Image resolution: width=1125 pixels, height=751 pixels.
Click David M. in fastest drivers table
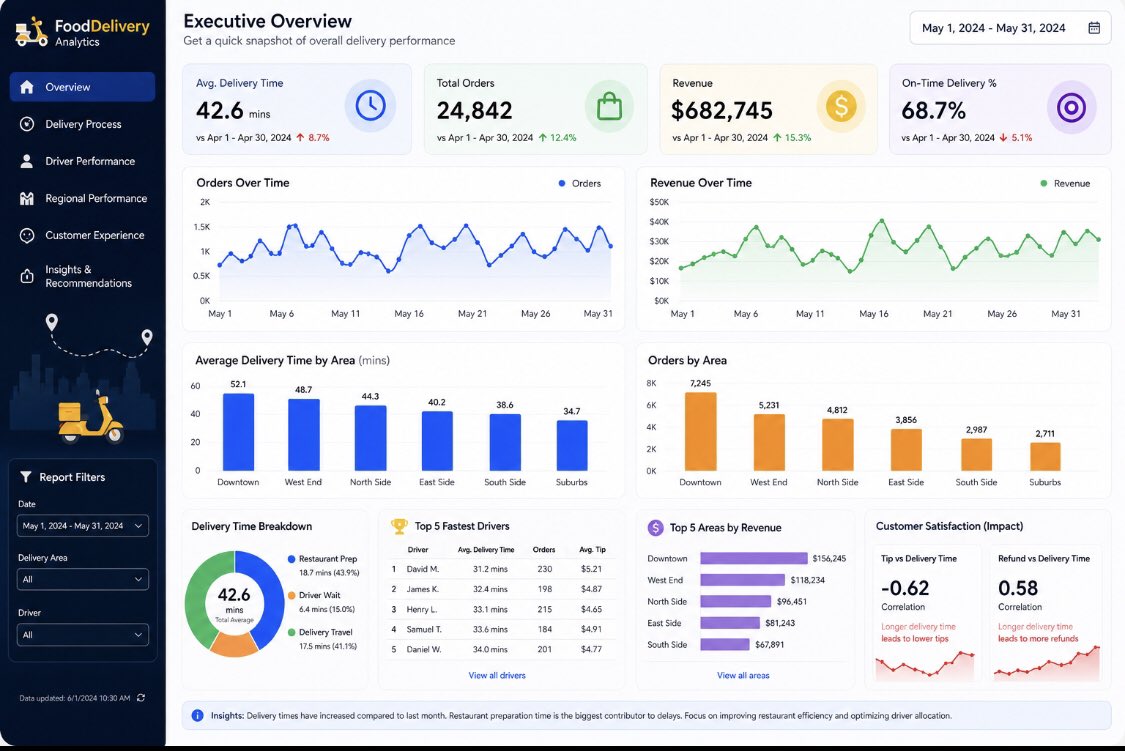click(x=423, y=569)
